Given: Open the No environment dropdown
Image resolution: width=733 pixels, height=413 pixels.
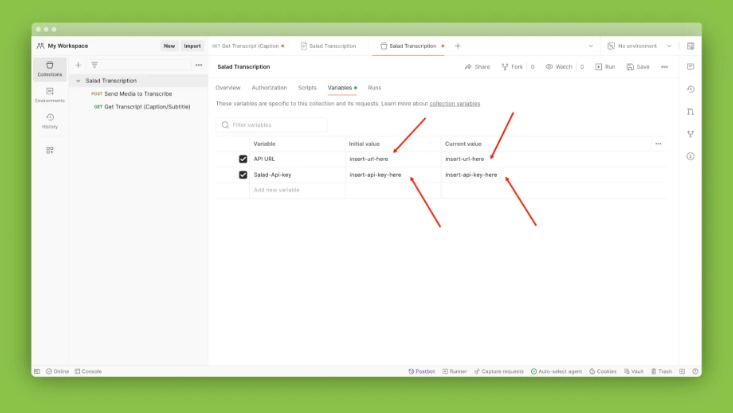Looking at the screenshot, I should 640,46.
